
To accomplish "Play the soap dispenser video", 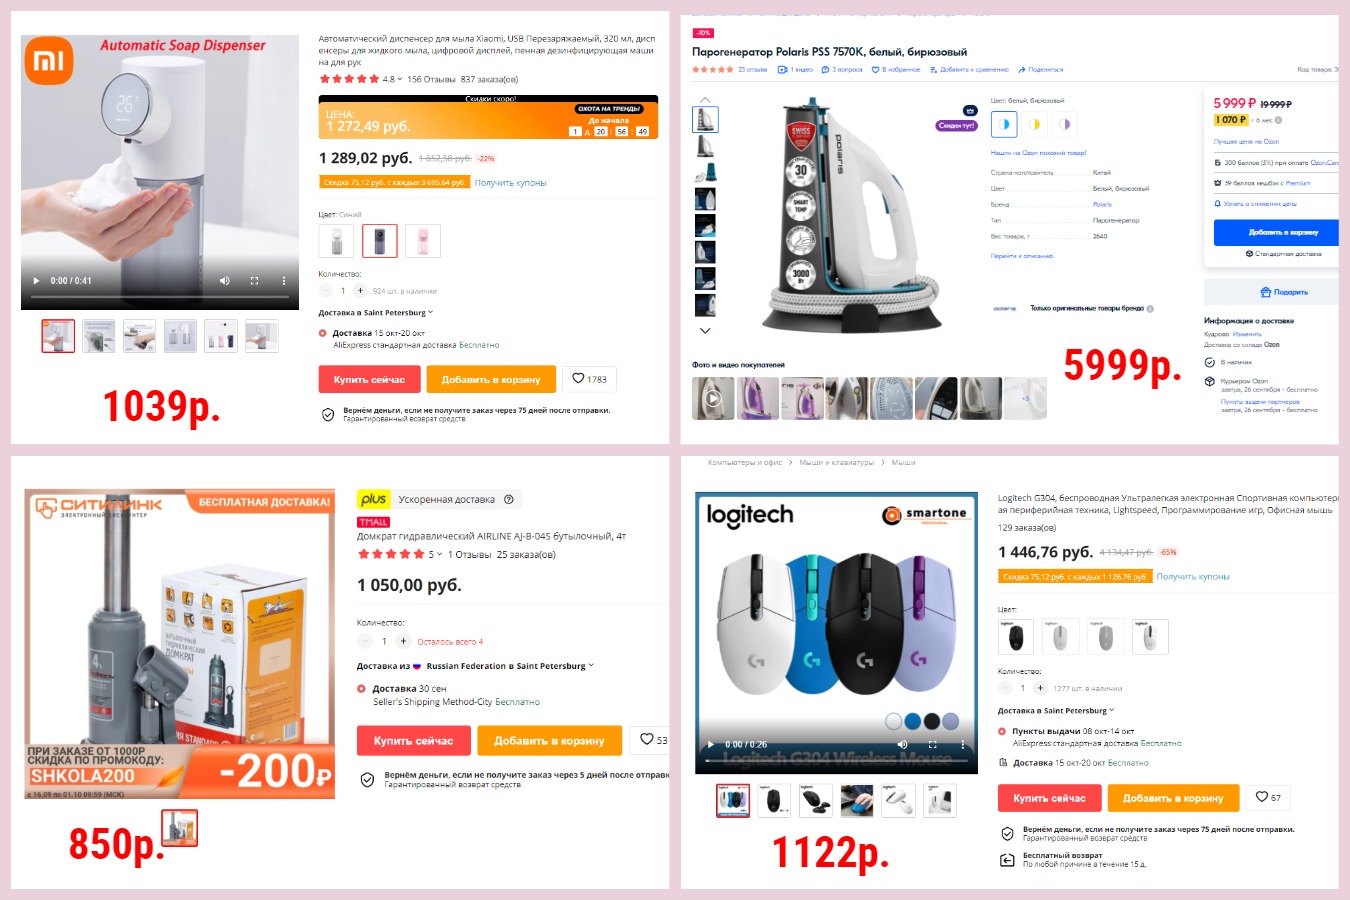I will 37,281.
